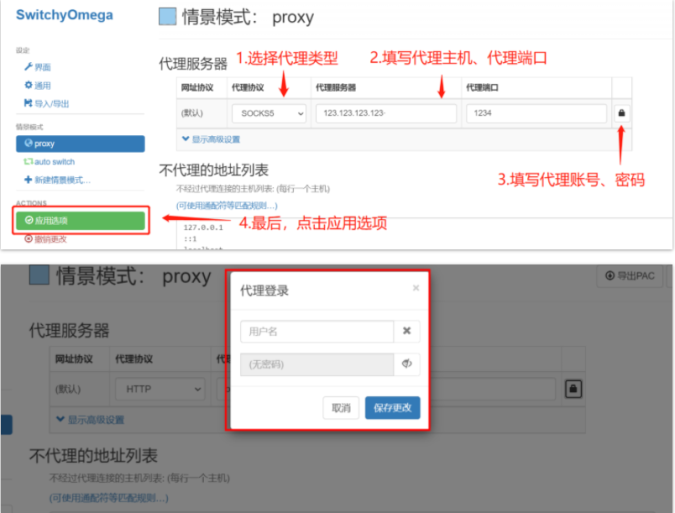Click the save icon next to 导入/导出

point(28,103)
